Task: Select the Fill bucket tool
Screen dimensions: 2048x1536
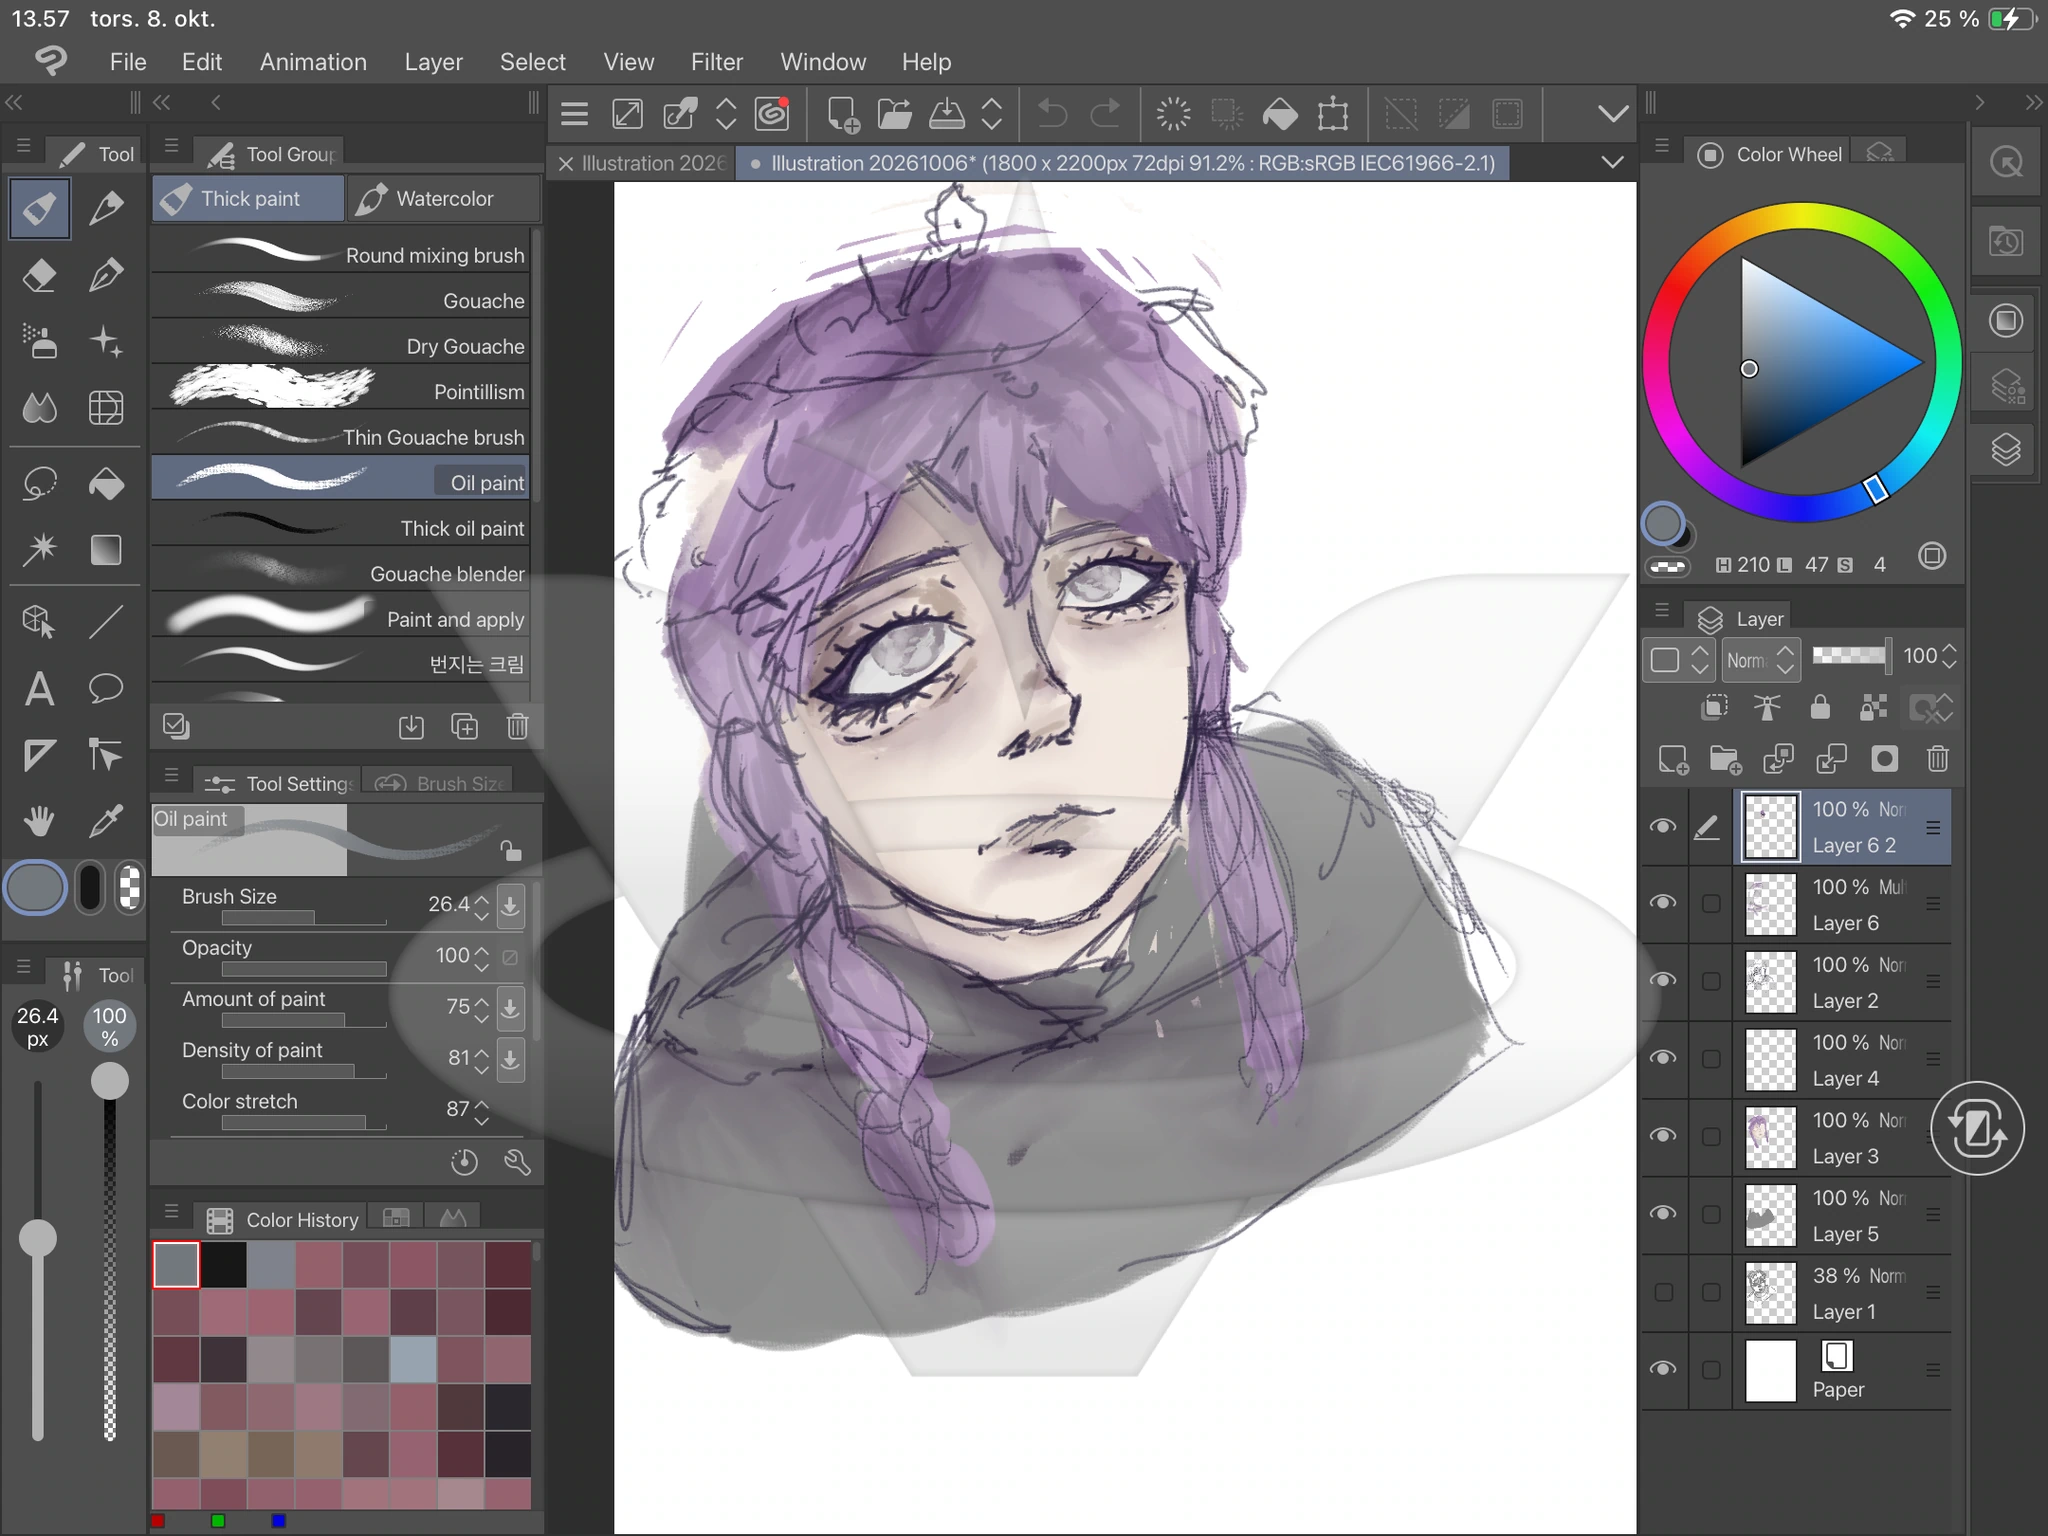Action: [106, 484]
